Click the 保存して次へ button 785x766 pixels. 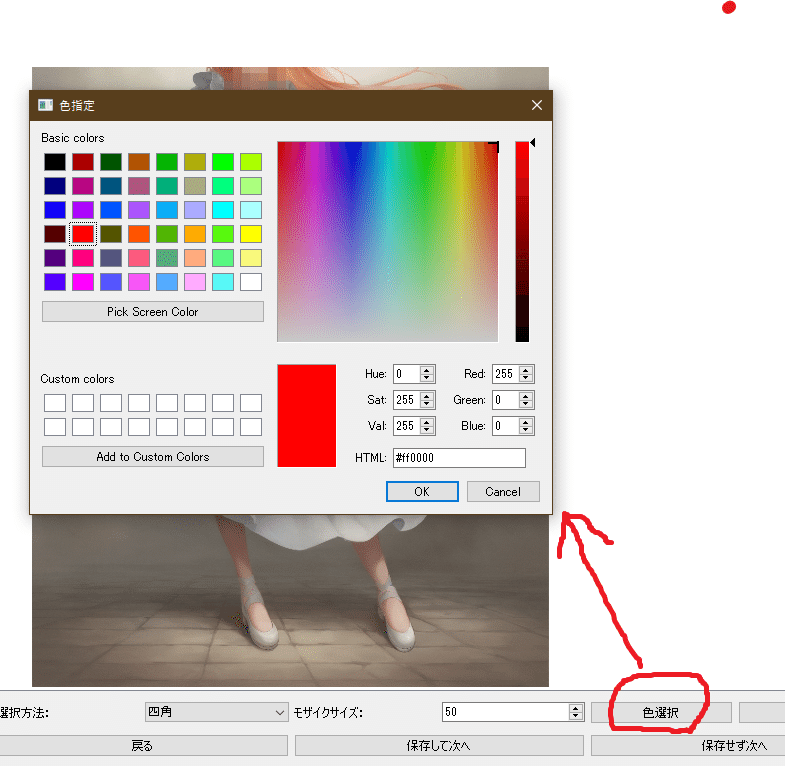[x=439, y=745]
